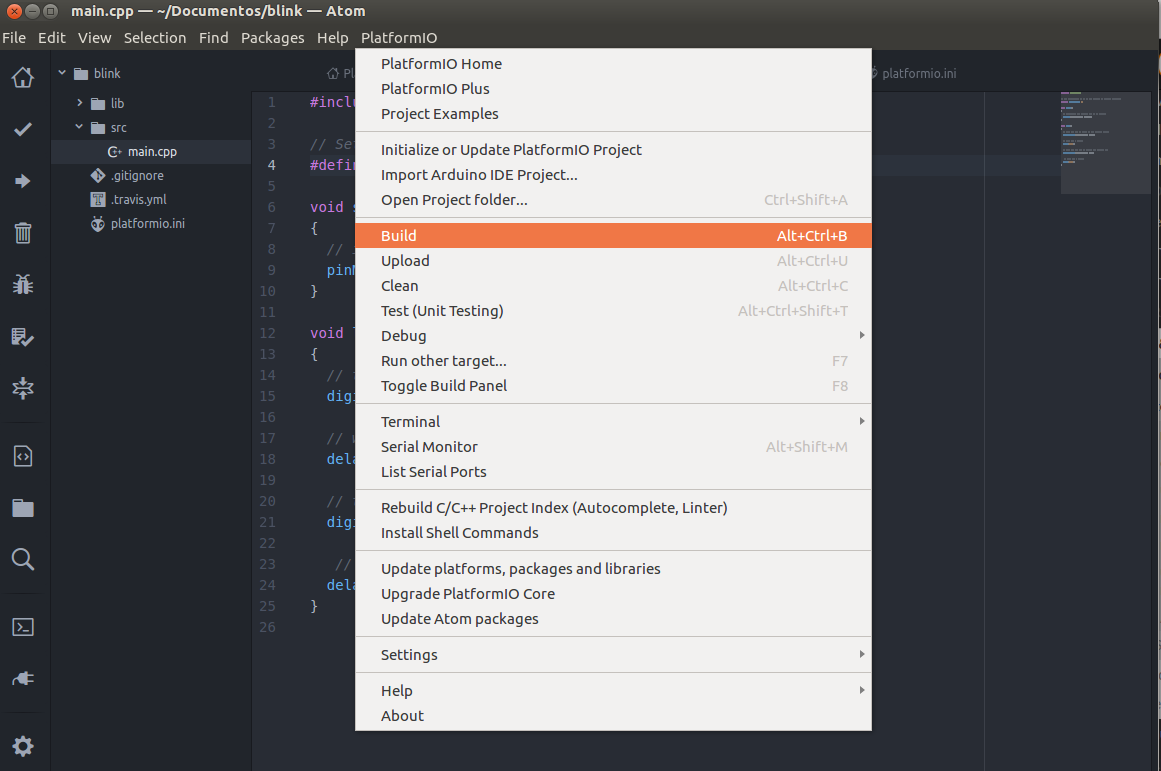
Task: Click the Clean trash can icon
Action: click(23, 233)
